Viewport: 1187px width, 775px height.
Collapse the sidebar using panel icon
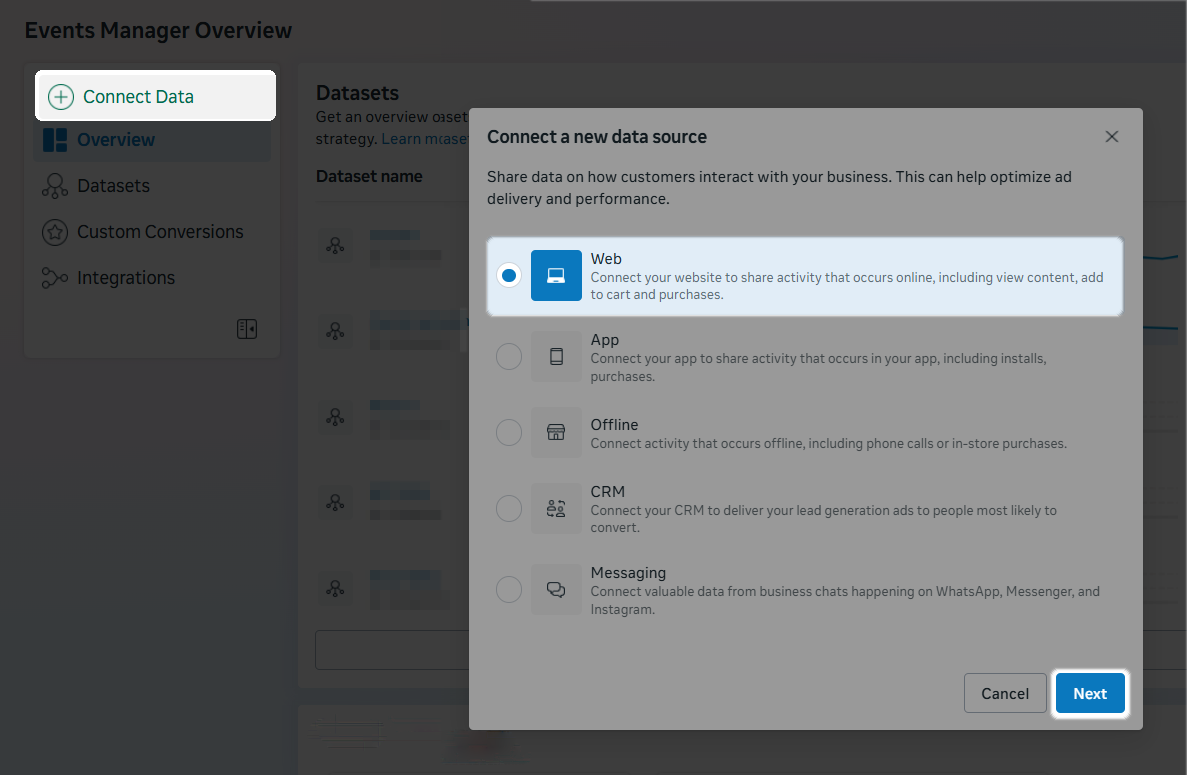(247, 329)
